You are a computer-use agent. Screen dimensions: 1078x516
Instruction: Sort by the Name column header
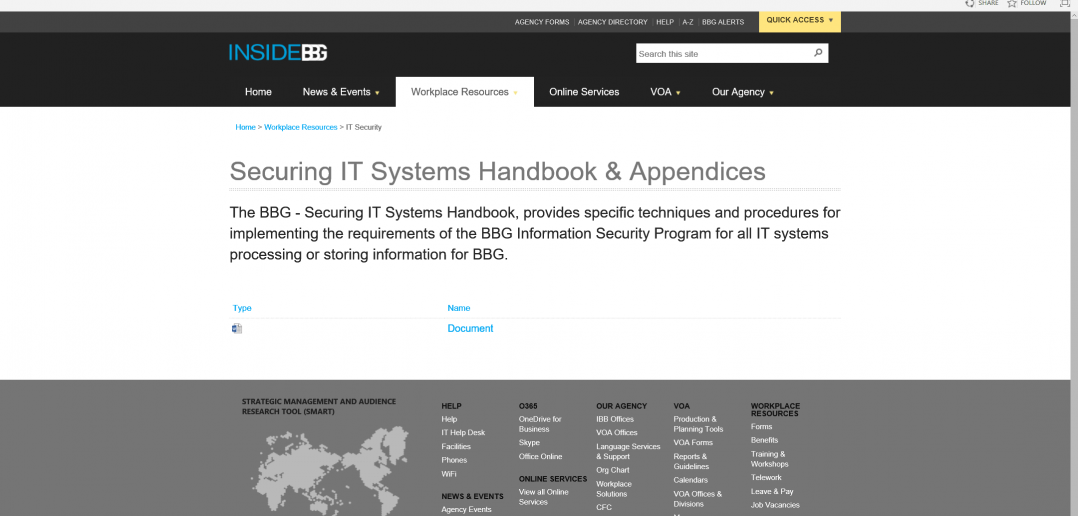click(x=459, y=308)
